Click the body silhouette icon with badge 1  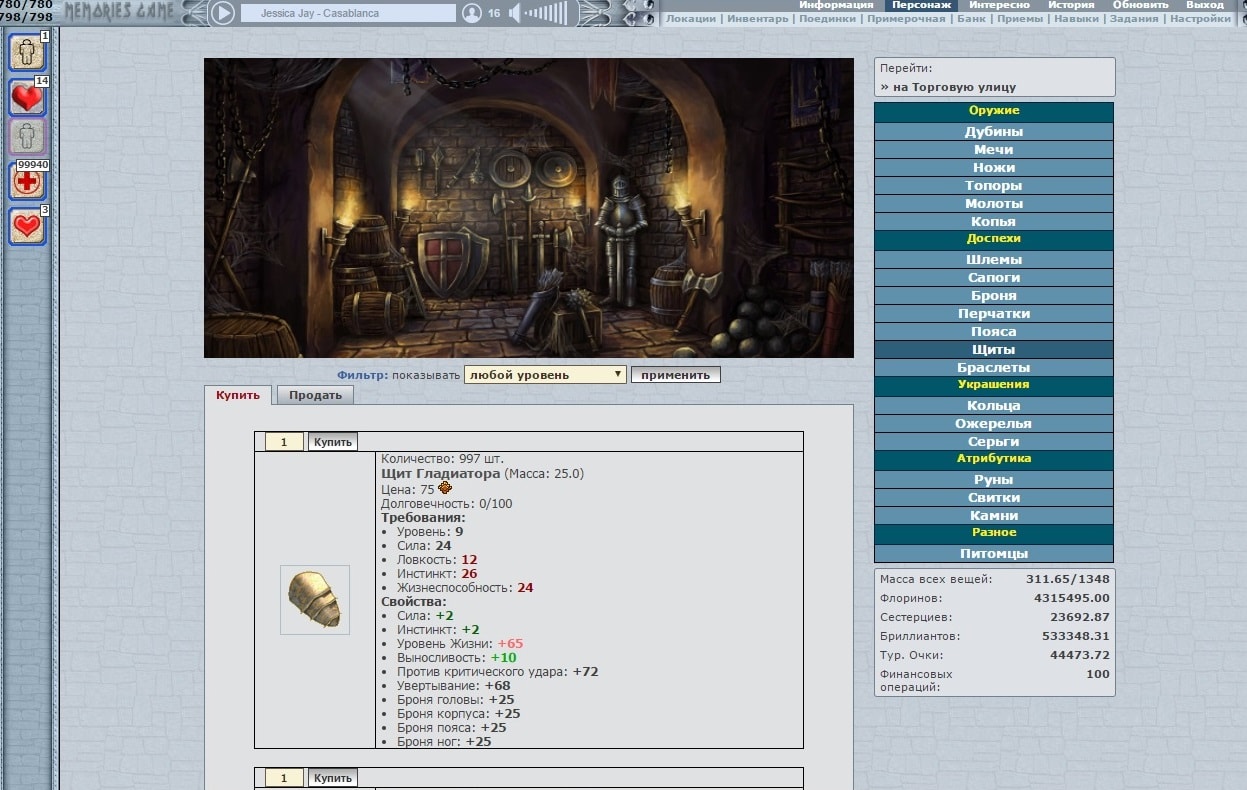(x=27, y=52)
